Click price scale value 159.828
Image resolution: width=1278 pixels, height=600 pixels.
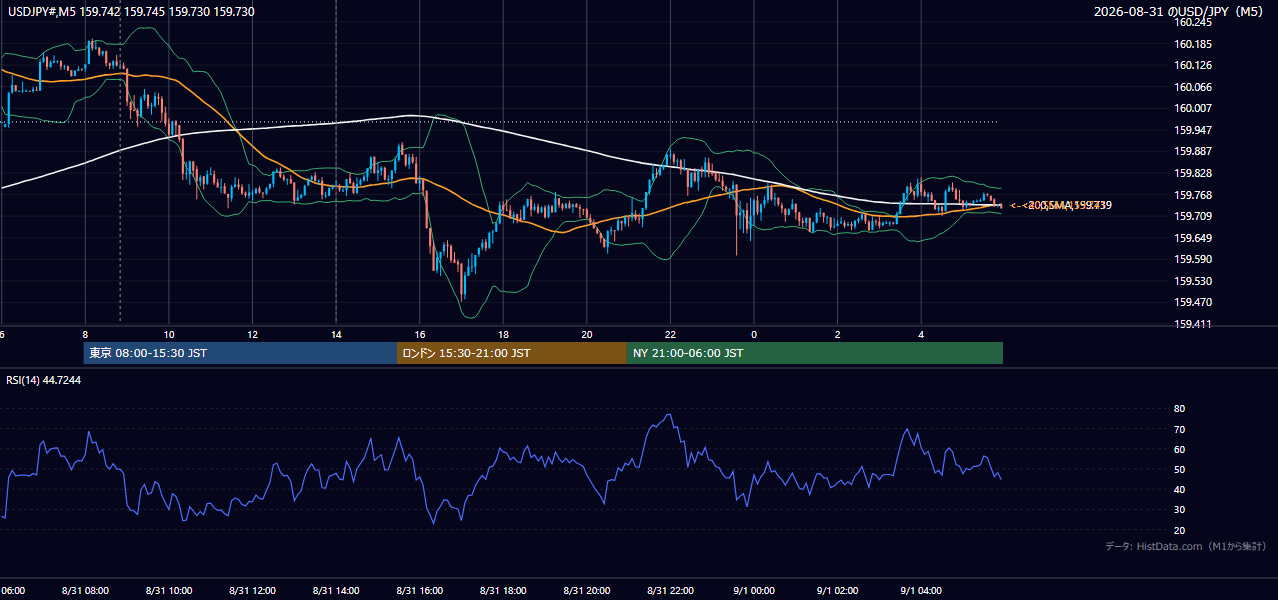1194,173
